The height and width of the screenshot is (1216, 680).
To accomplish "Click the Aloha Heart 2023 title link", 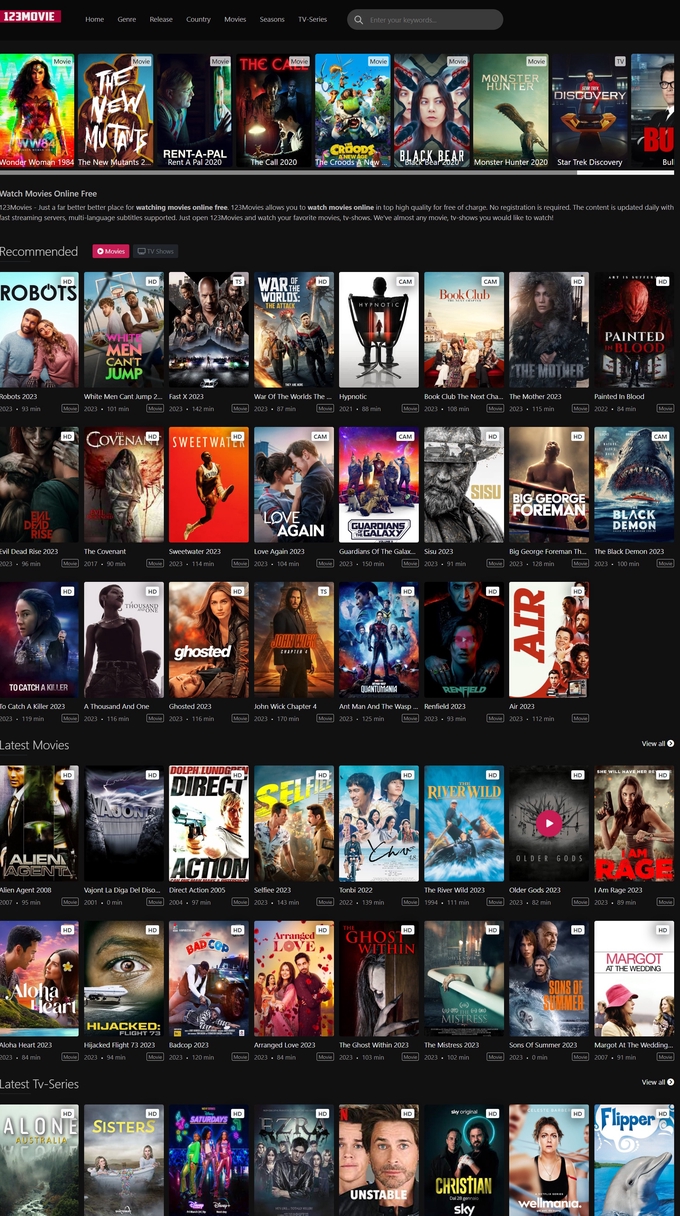I will pyautogui.click(x=26, y=1045).
